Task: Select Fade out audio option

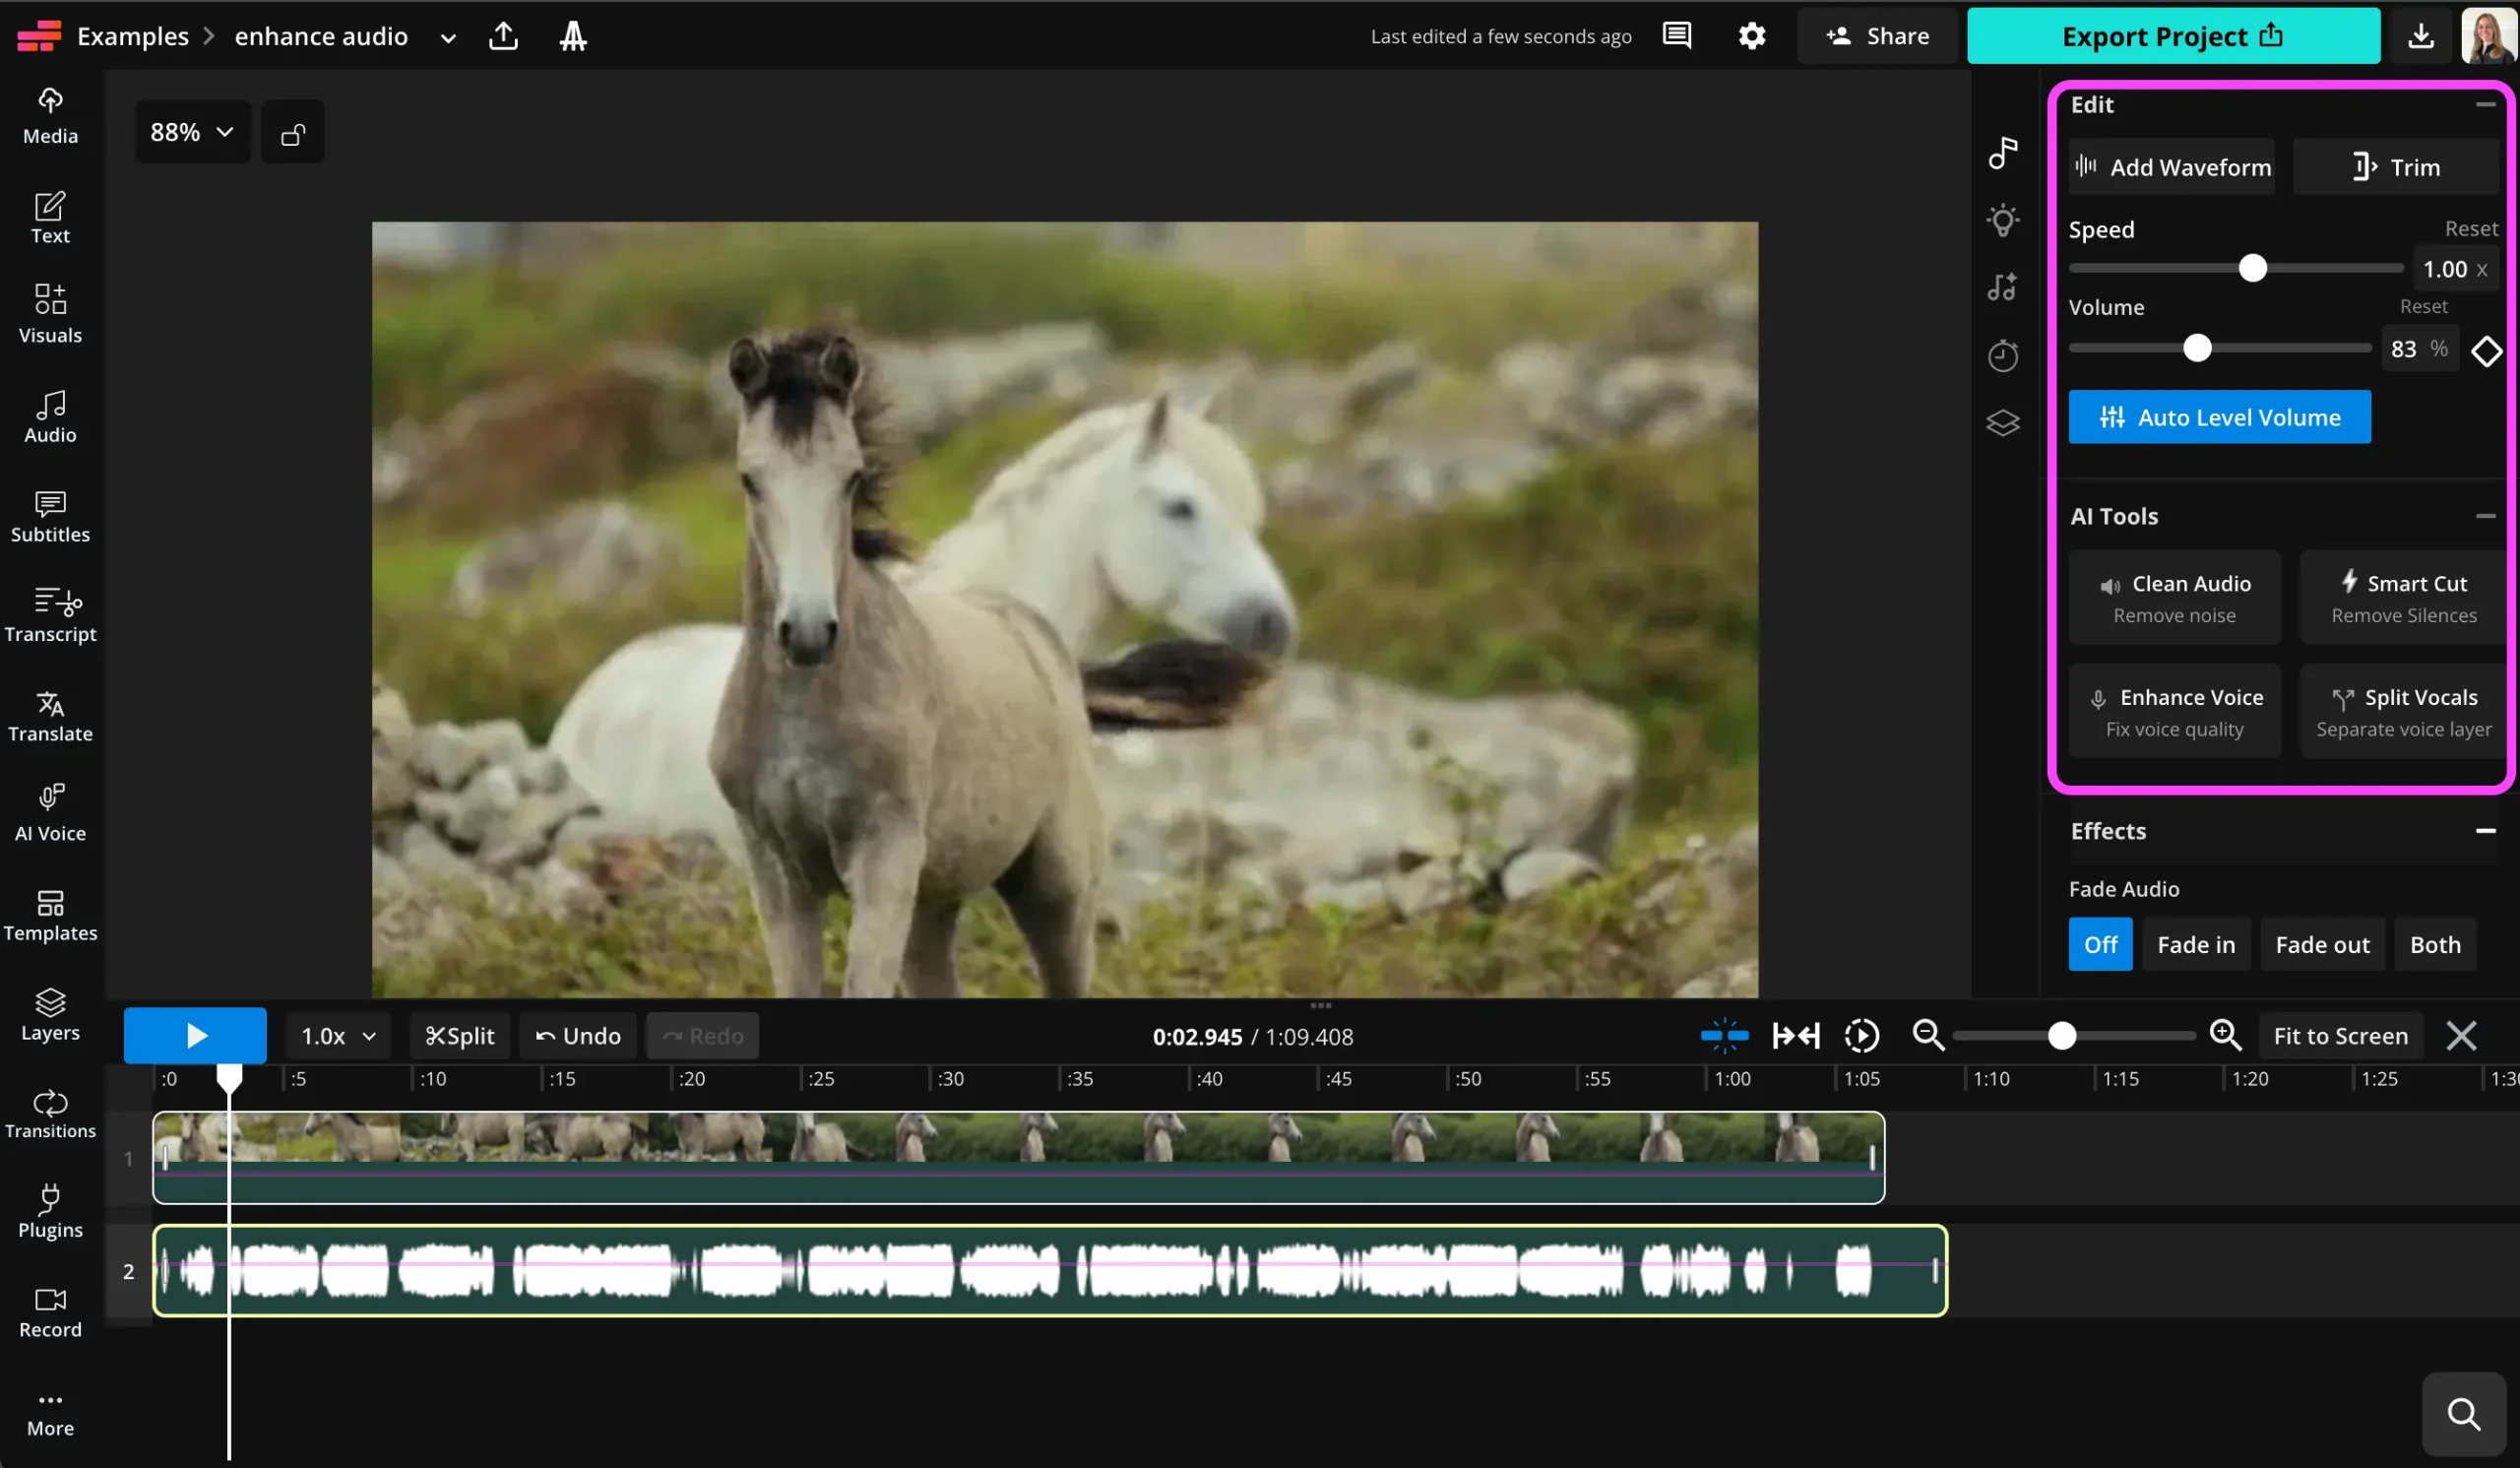Action: coord(2322,944)
